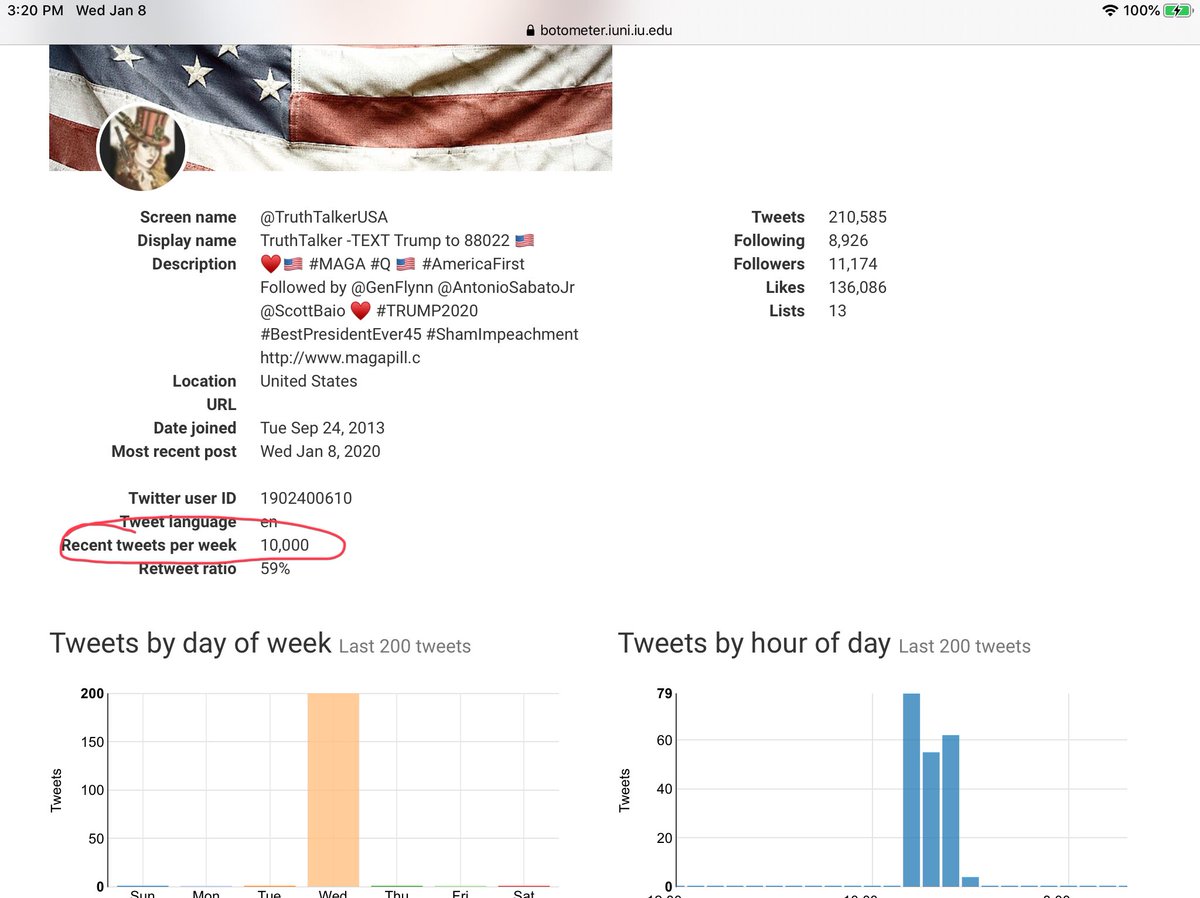
Task: Select the #BestPresidentEver45 #ShamImpeachment description line
Action: tap(419, 334)
